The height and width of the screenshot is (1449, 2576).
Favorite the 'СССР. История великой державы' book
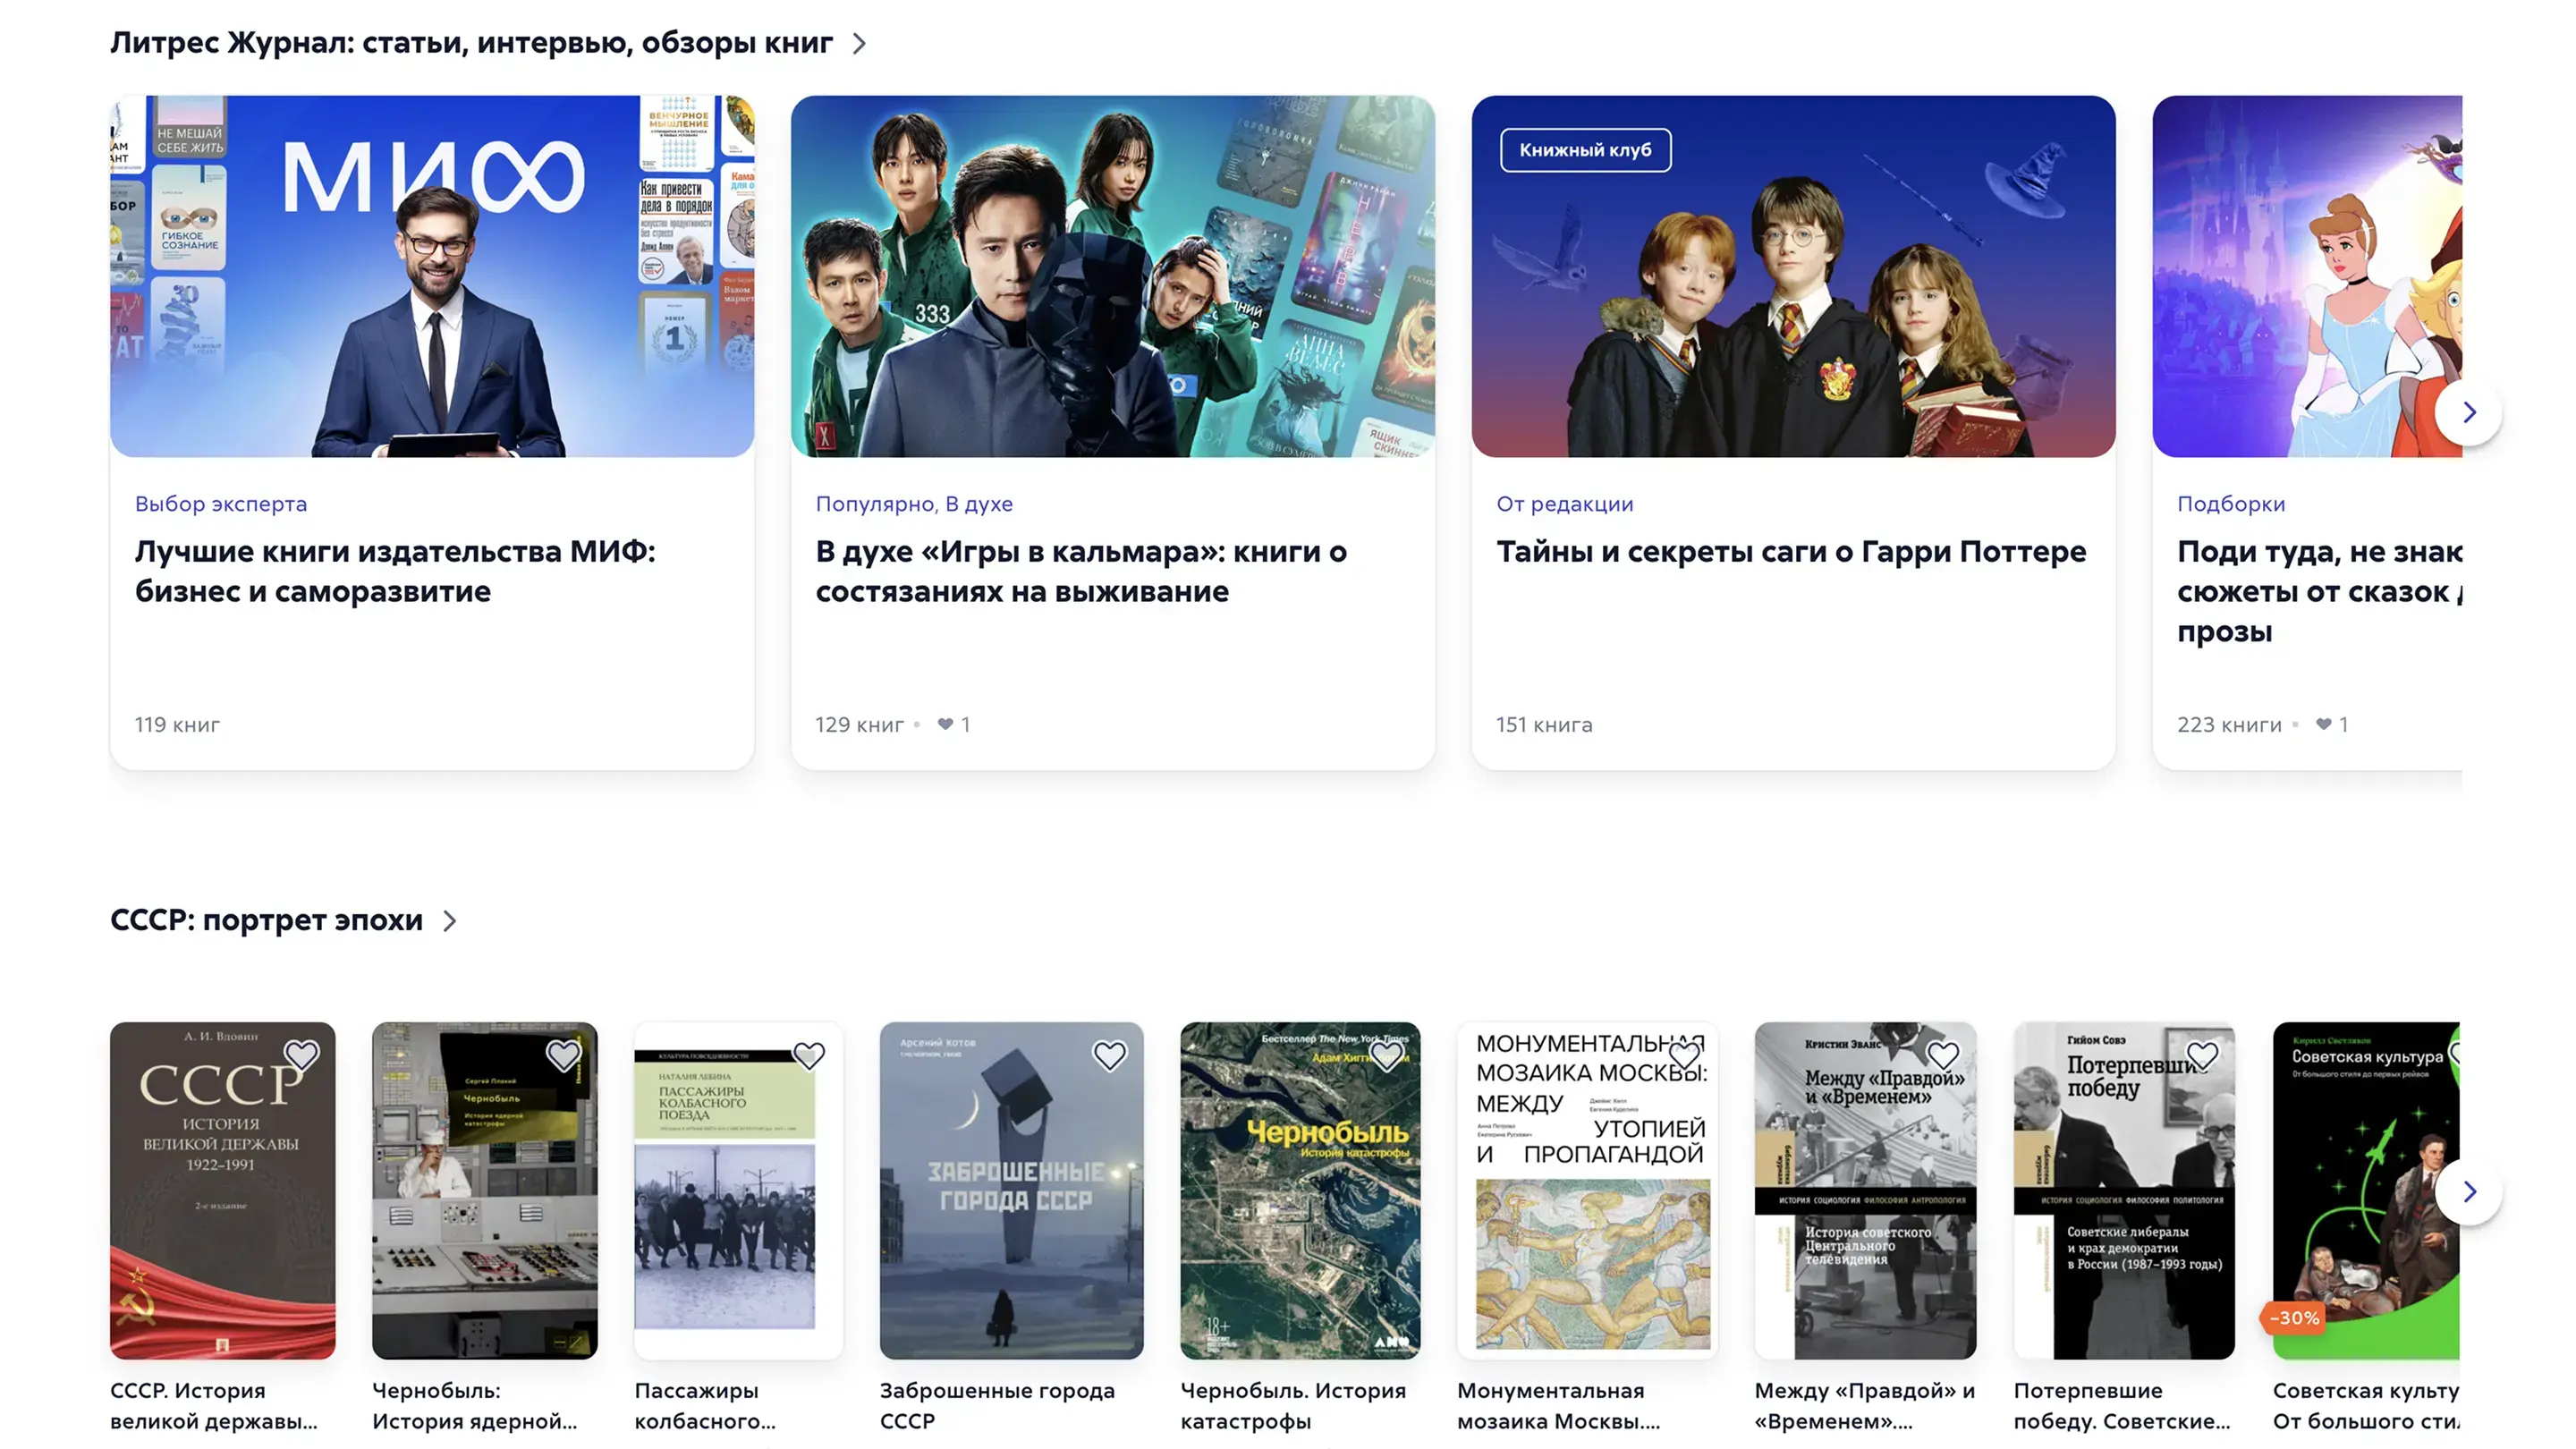coord(301,1054)
